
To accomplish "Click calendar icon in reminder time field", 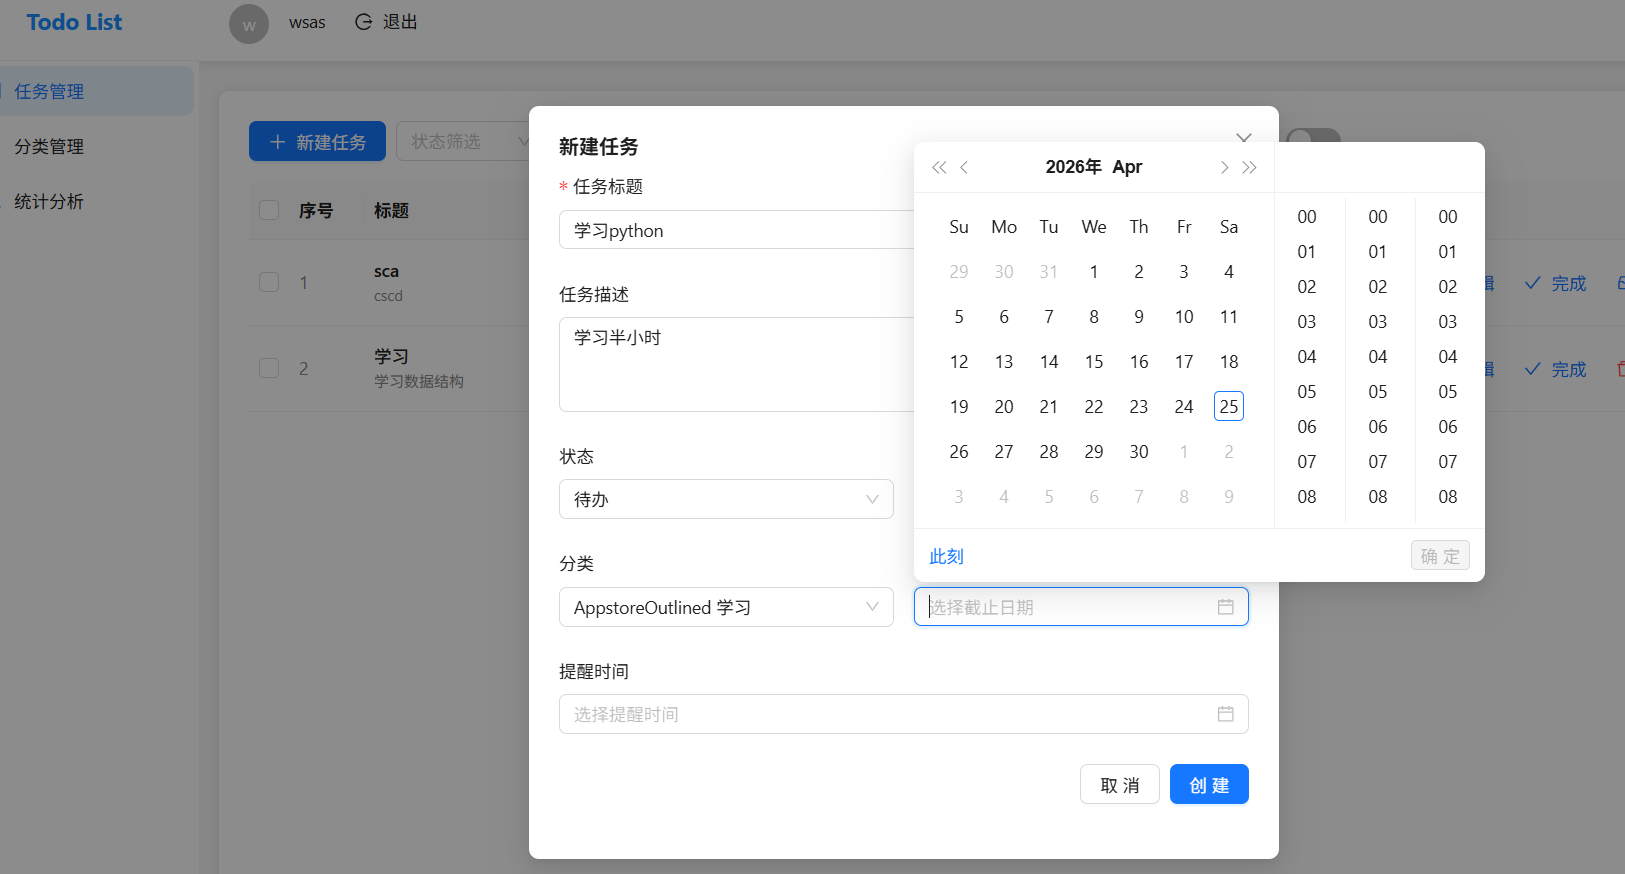I will pyautogui.click(x=1225, y=714).
